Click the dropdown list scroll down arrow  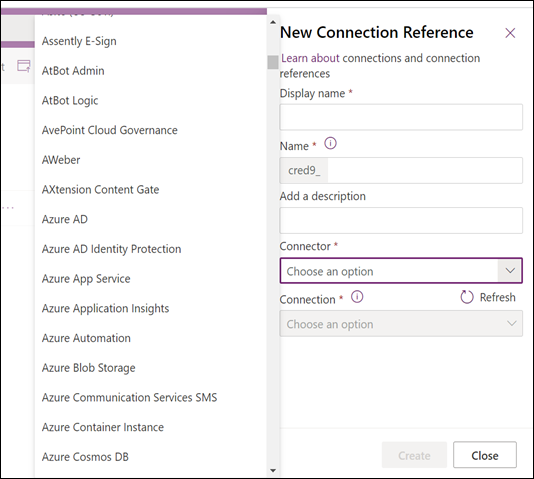[x=273, y=470]
